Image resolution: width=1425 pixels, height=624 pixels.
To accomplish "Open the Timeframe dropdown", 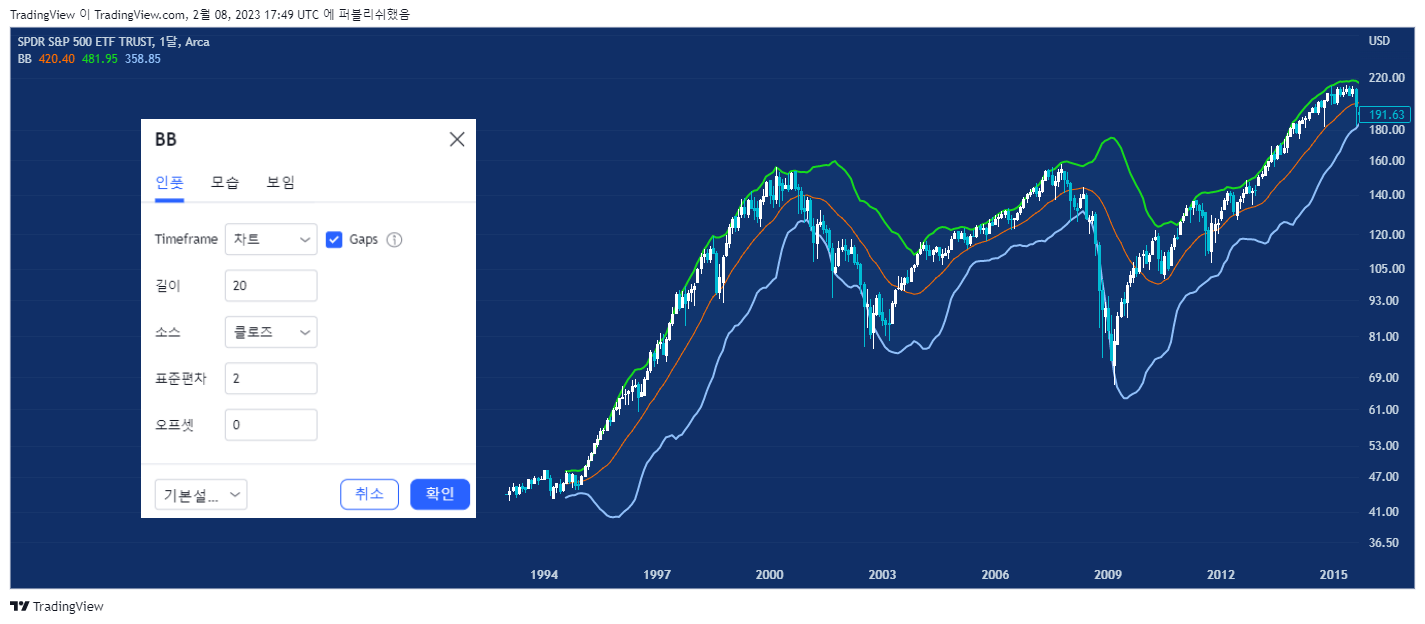I will click(x=271, y=240).
